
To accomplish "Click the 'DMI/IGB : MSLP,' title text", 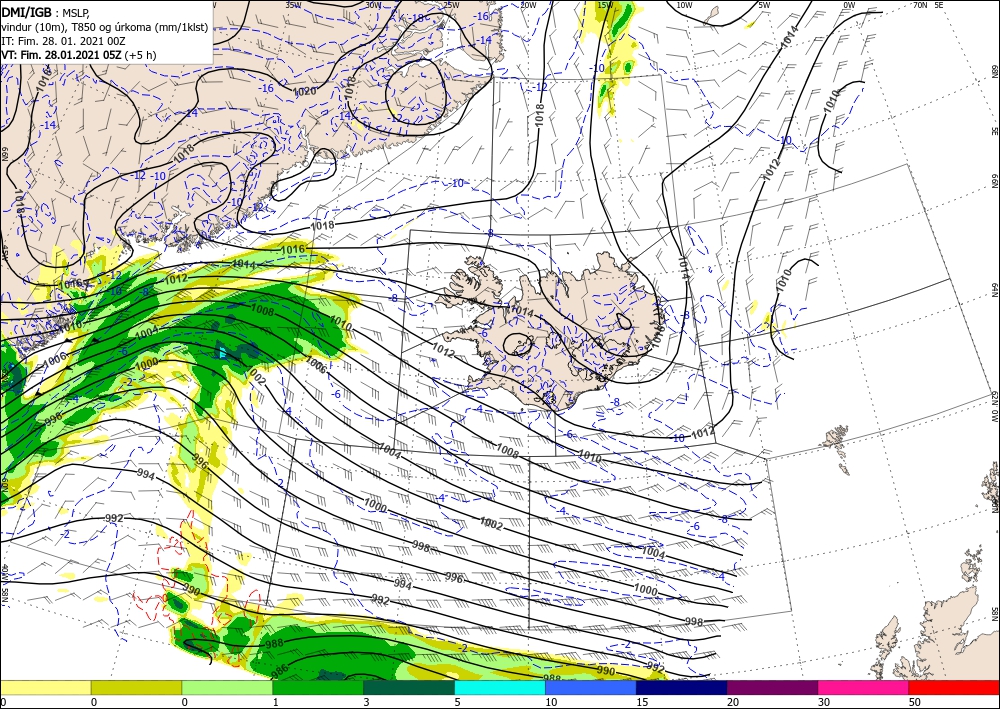I will 46,11.
